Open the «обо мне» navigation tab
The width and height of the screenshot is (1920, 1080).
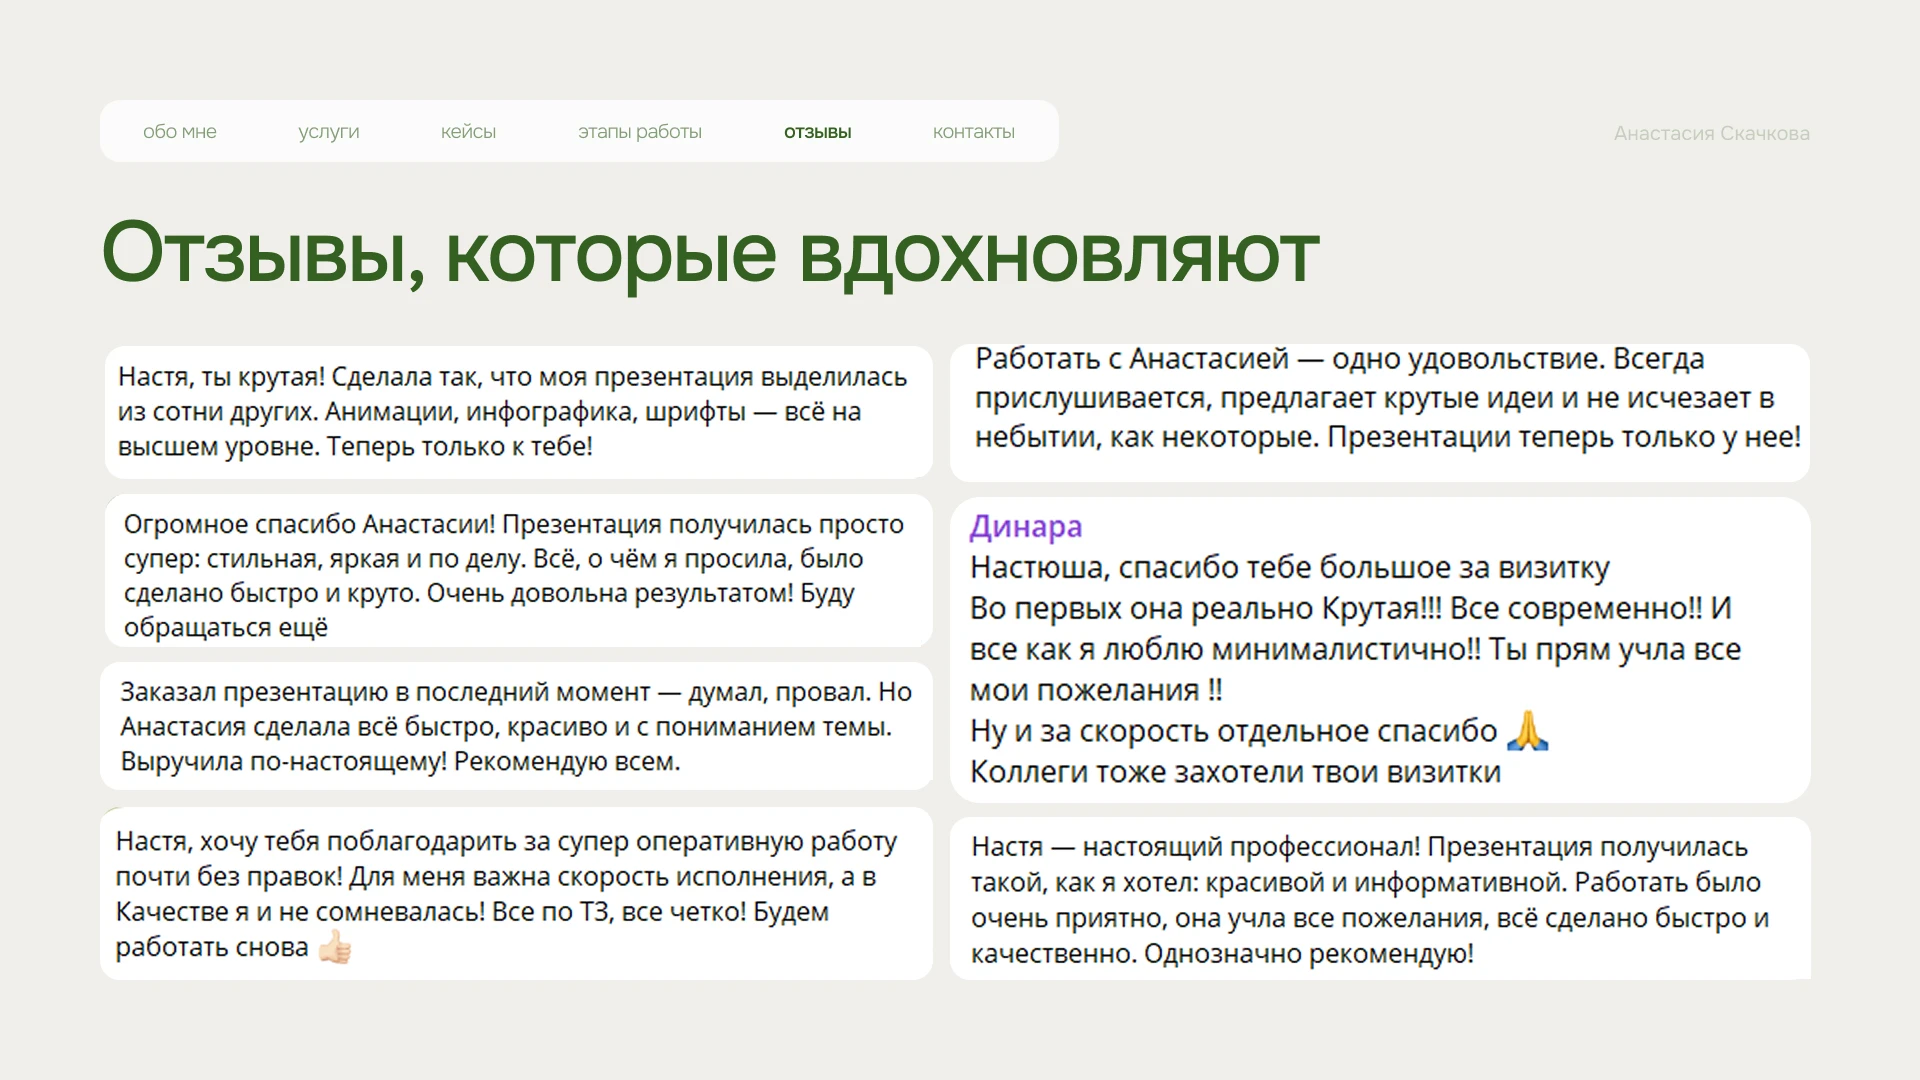[x=179, y=132]
